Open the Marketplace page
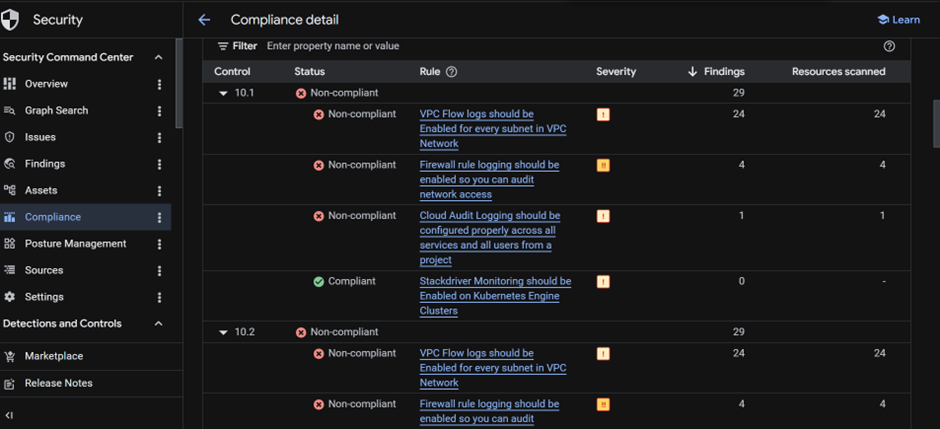Viewport: 940px width, 429px height. pos(53,356)
